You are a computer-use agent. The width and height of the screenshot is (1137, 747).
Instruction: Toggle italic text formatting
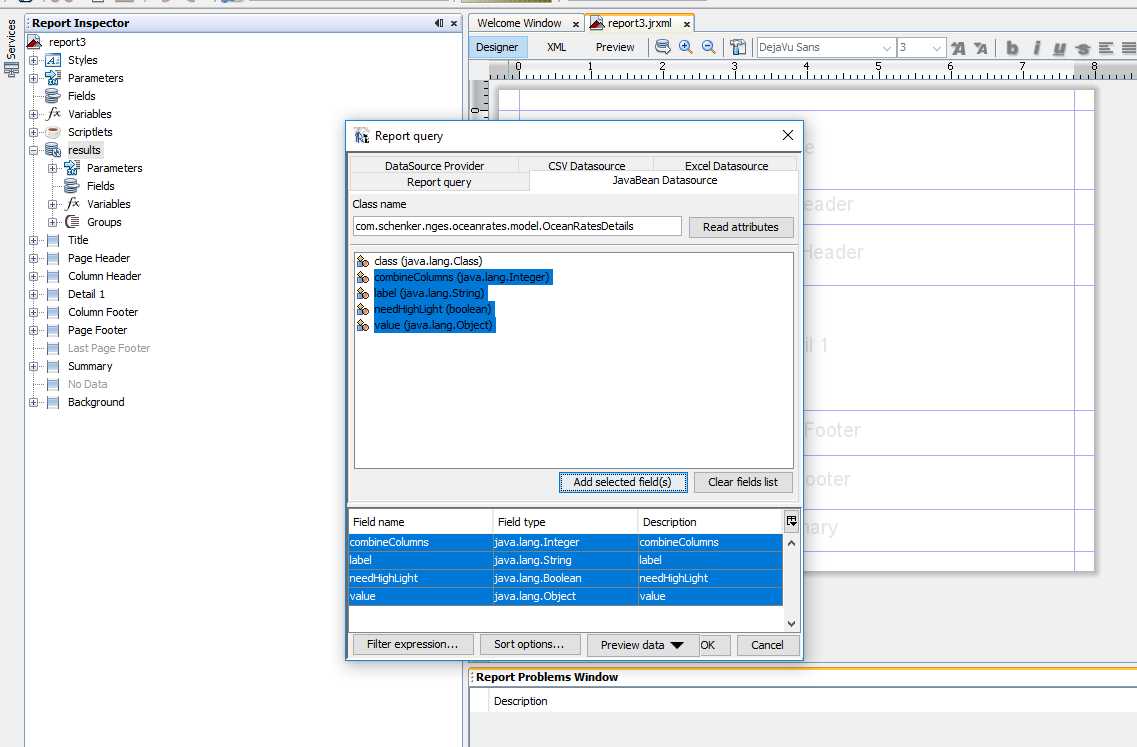coord(1036,48)
